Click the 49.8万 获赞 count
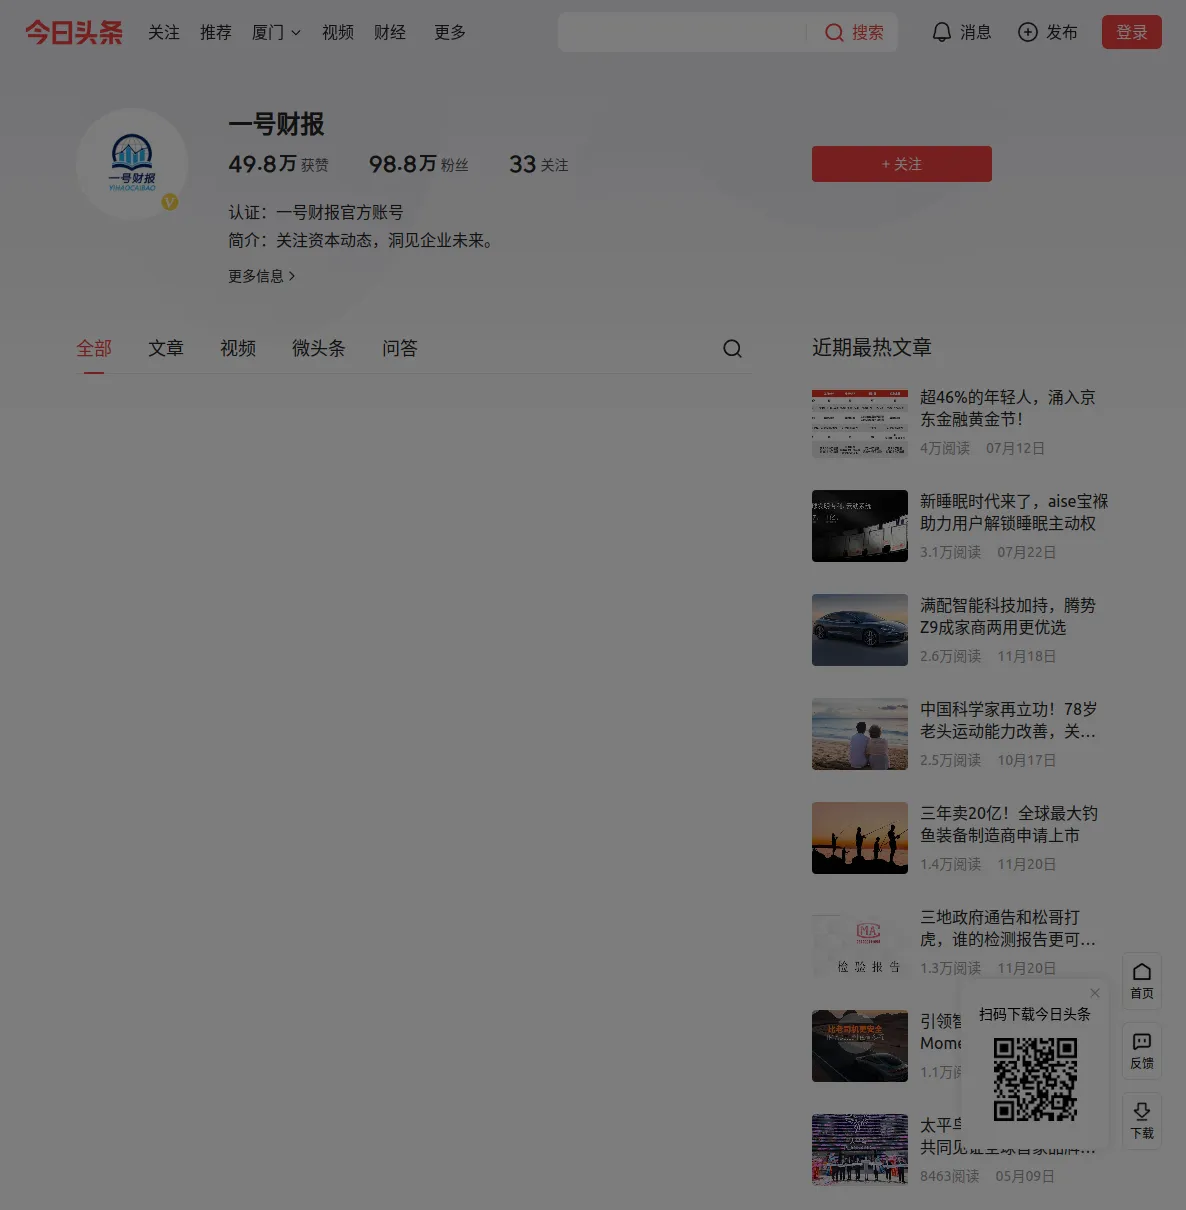Image resolution: width=1186 pixels, height=1210 pixels. 279,164
